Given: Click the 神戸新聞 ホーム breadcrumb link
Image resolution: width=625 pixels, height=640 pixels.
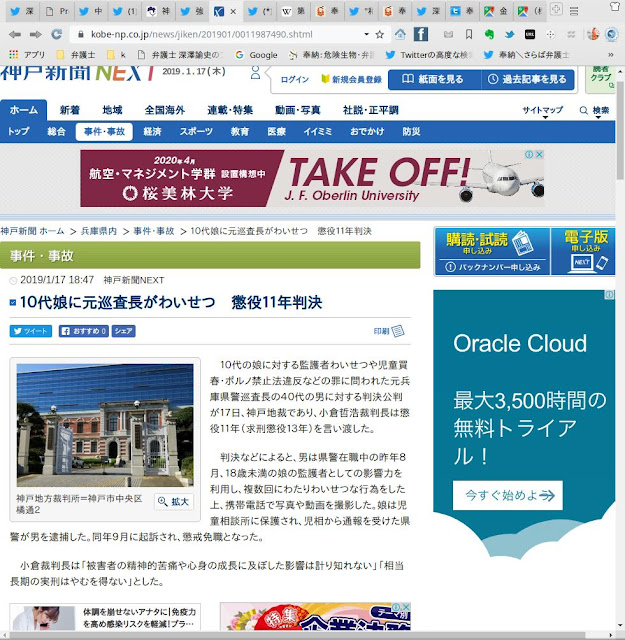Looking at the screenshot, I should pos(32,231).
